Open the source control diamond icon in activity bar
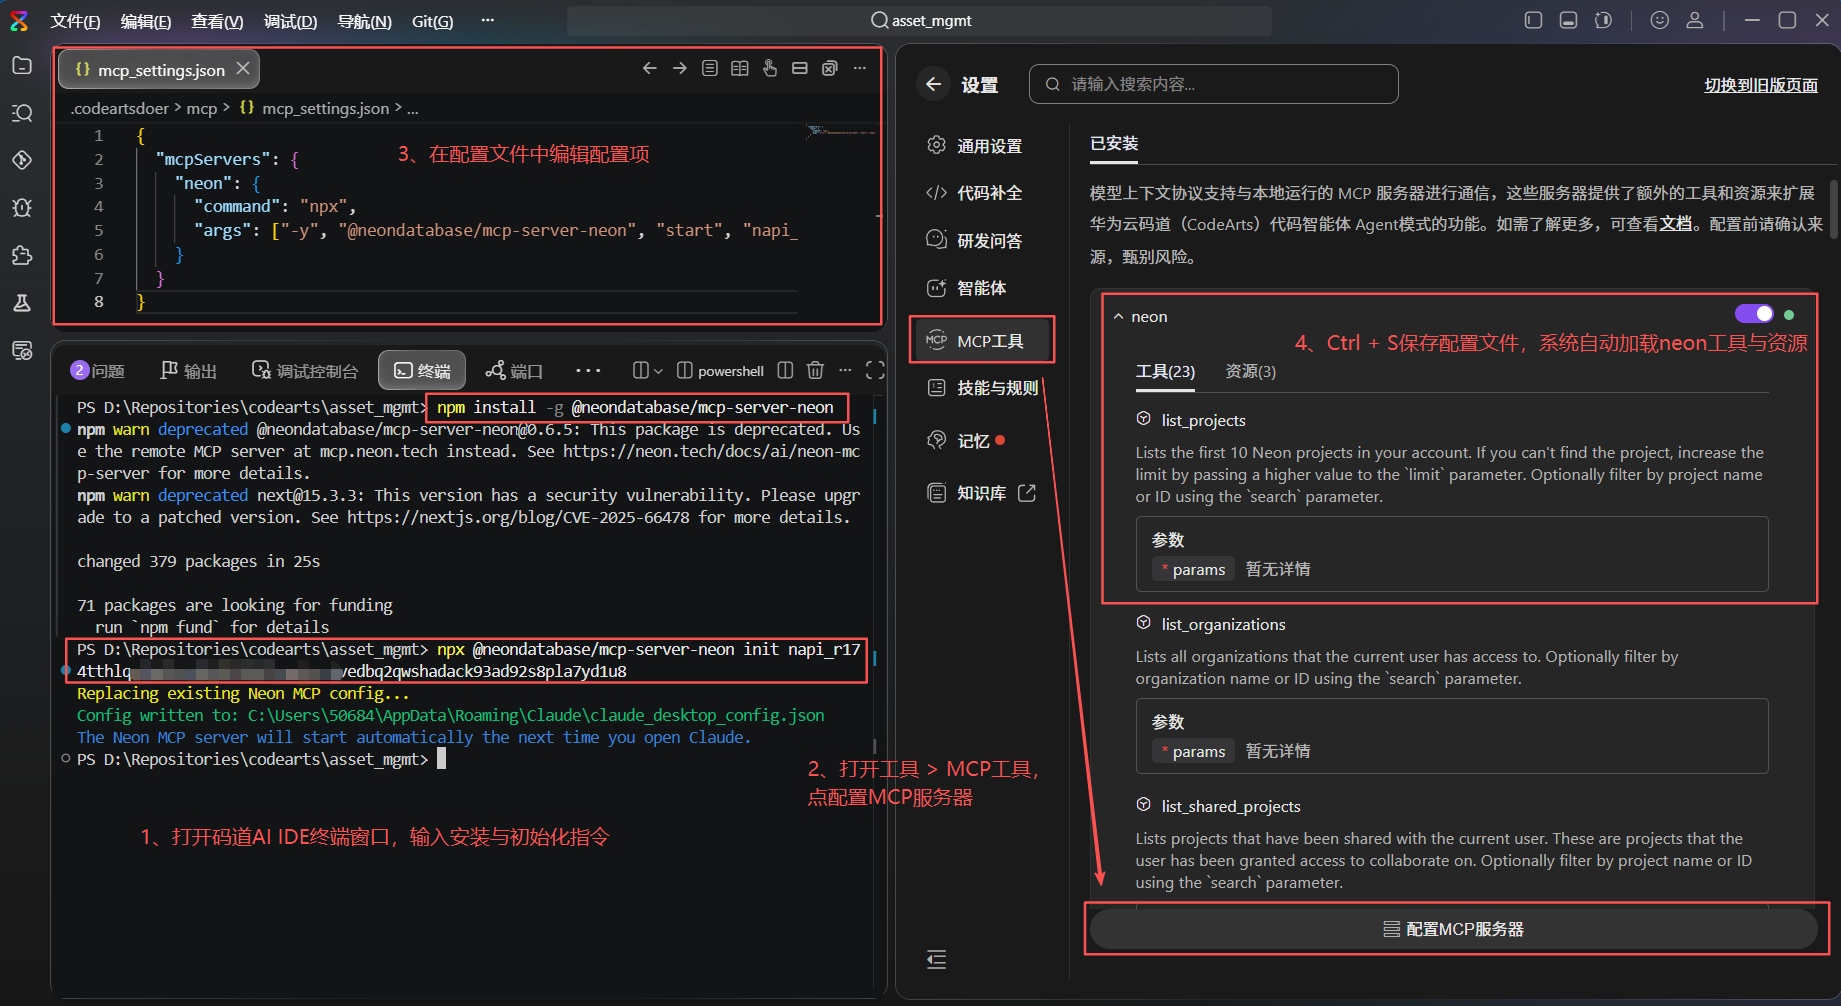1841x1006 pixels. [22, 160]
